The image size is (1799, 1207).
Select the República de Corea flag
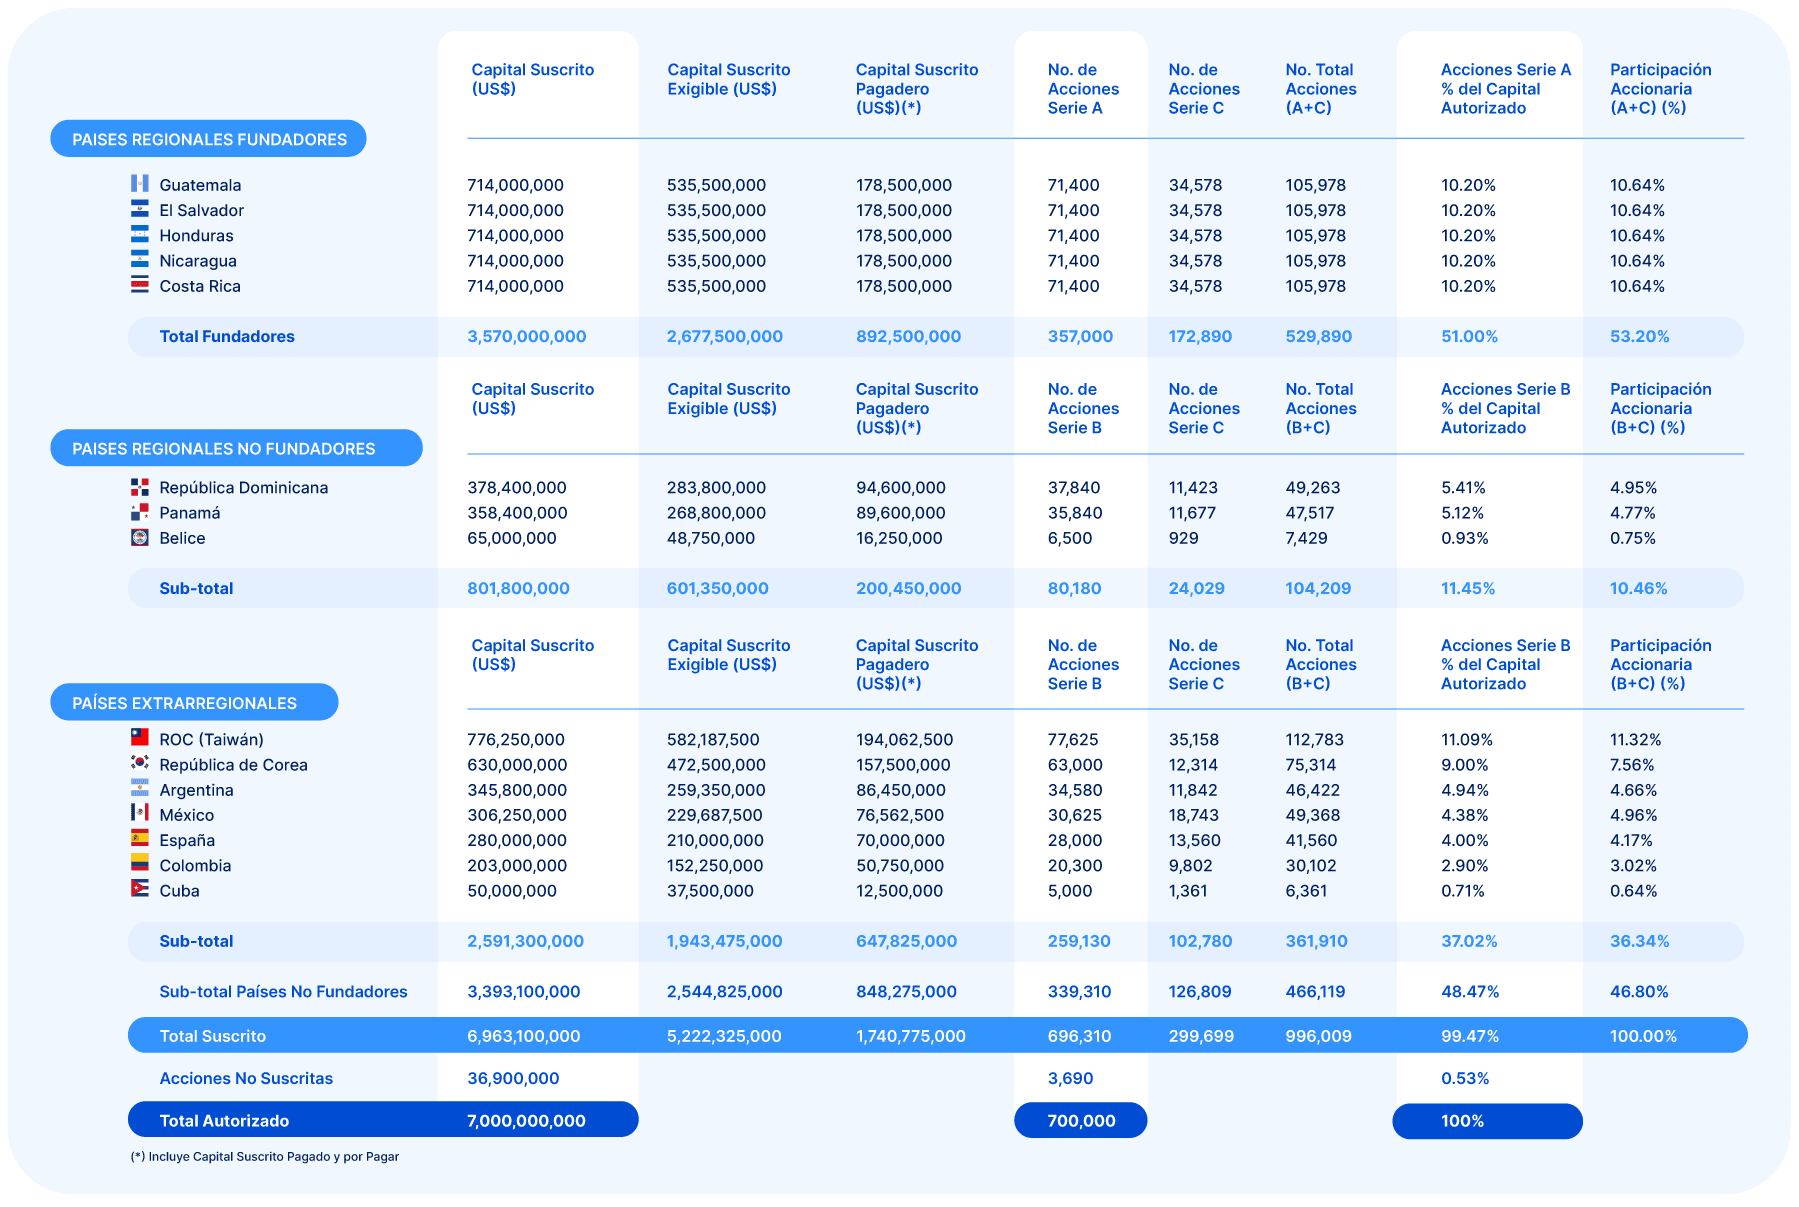(140, 763)
